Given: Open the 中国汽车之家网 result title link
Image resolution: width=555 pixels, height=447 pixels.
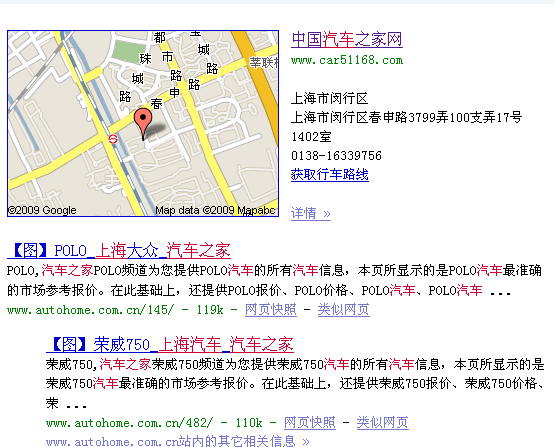Looking at the screenshot, I should coord(347,39).
